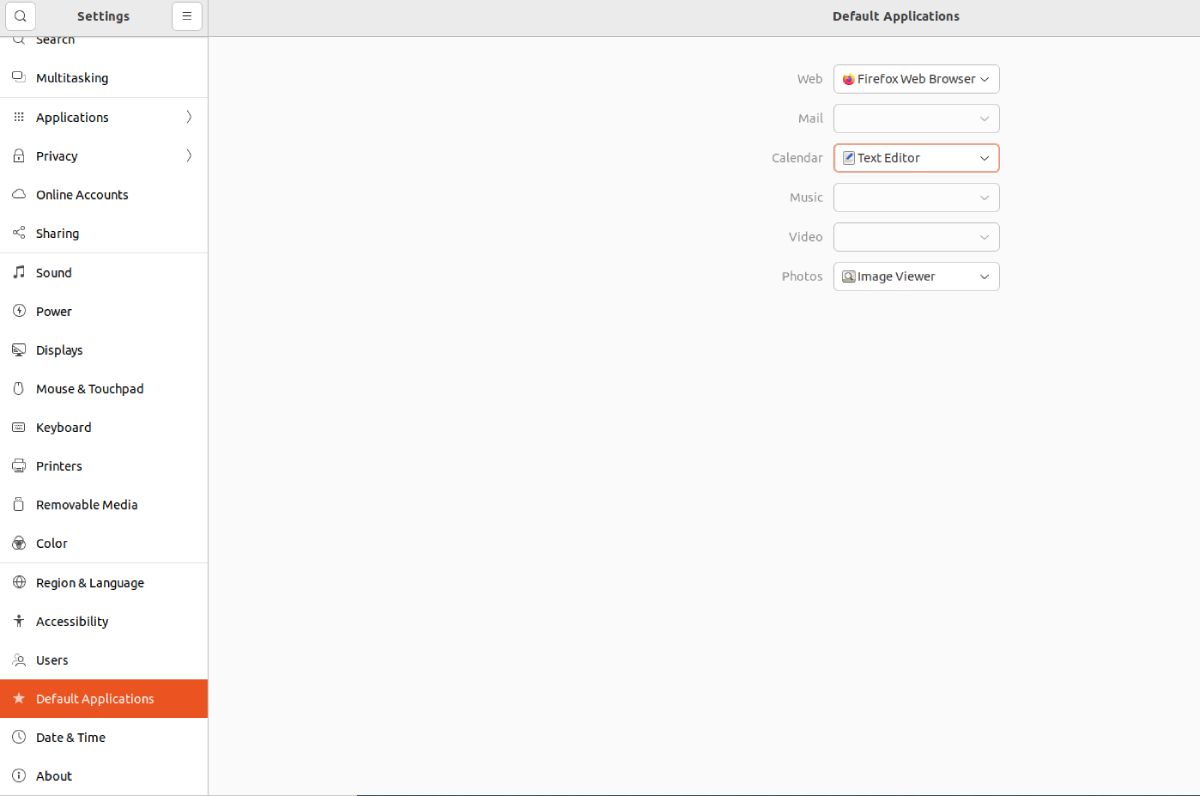Select Region & Language in sidebar

[x=104, y=583]
